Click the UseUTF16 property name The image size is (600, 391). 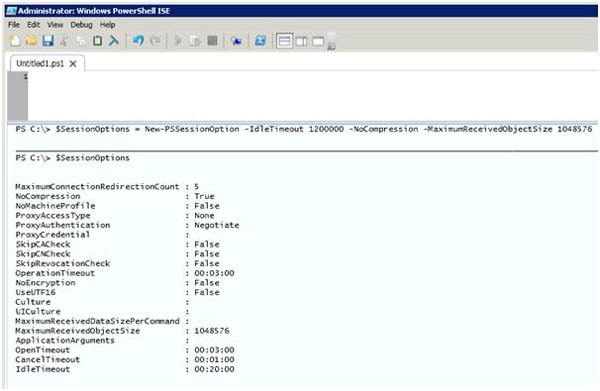coord(35,292)
